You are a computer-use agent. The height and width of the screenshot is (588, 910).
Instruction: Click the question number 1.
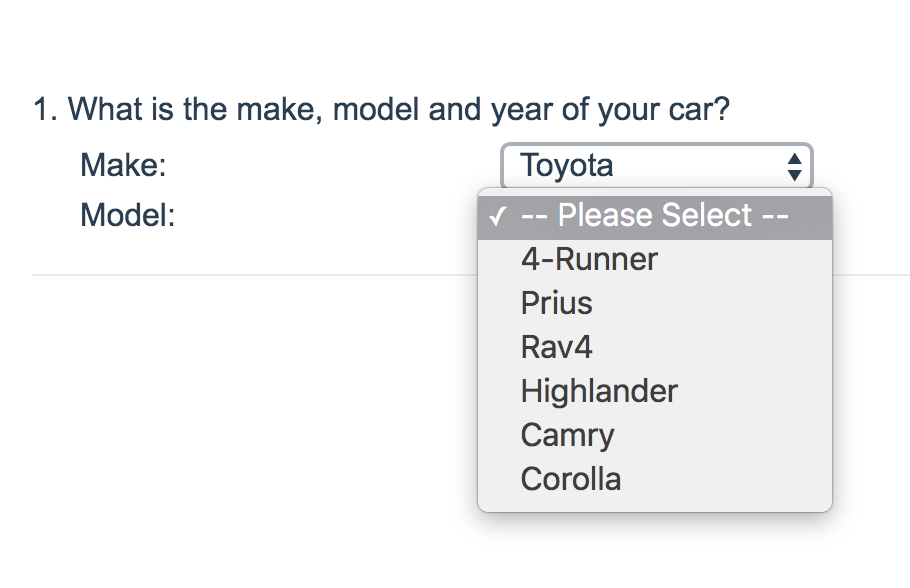click(43, 109)
